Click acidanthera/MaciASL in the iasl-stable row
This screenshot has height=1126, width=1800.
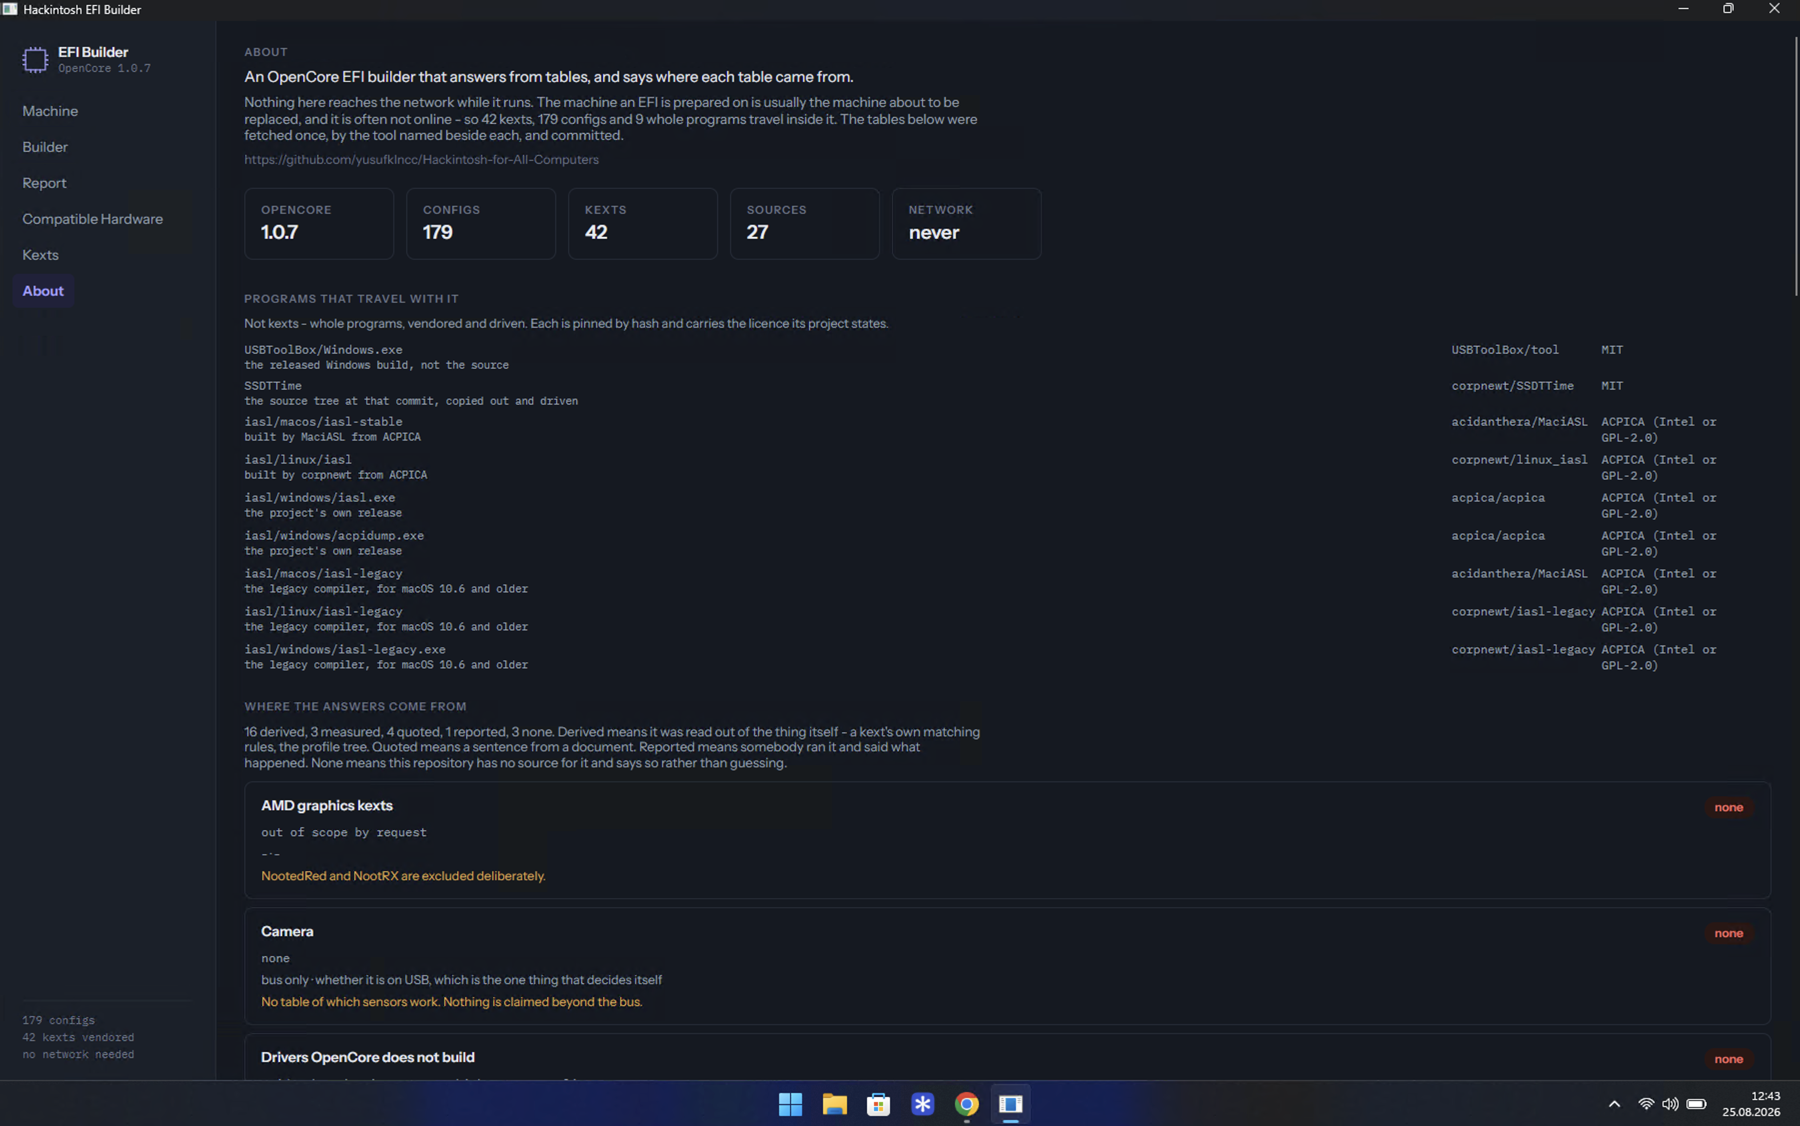(1519, 422)
